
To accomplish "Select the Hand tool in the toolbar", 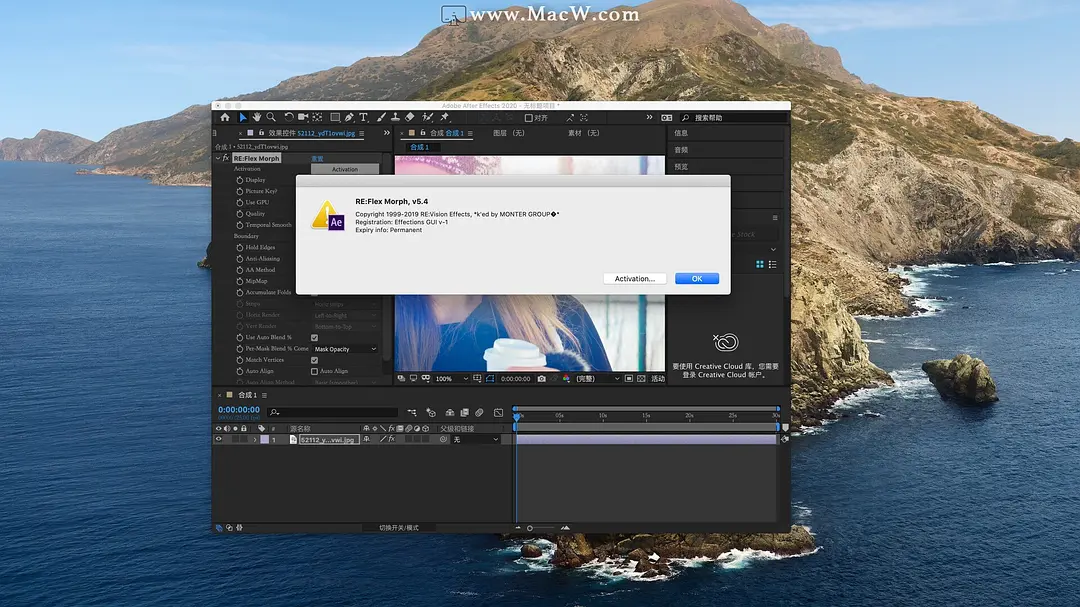I will 258,117.
